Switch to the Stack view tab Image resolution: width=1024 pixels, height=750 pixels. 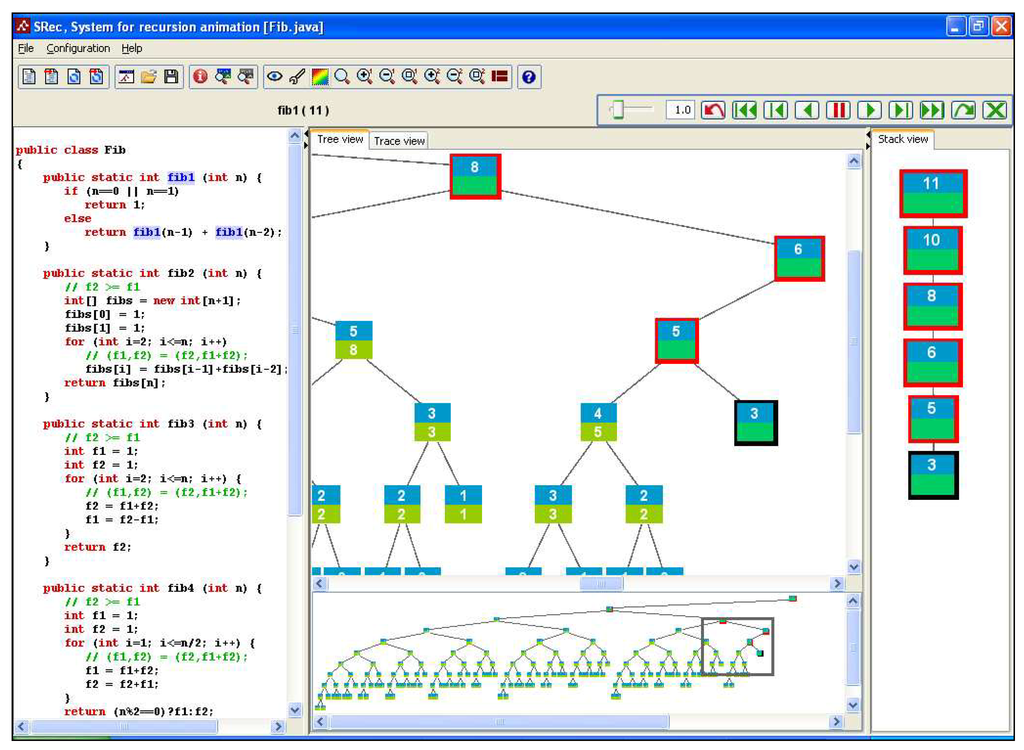point(902,139)
